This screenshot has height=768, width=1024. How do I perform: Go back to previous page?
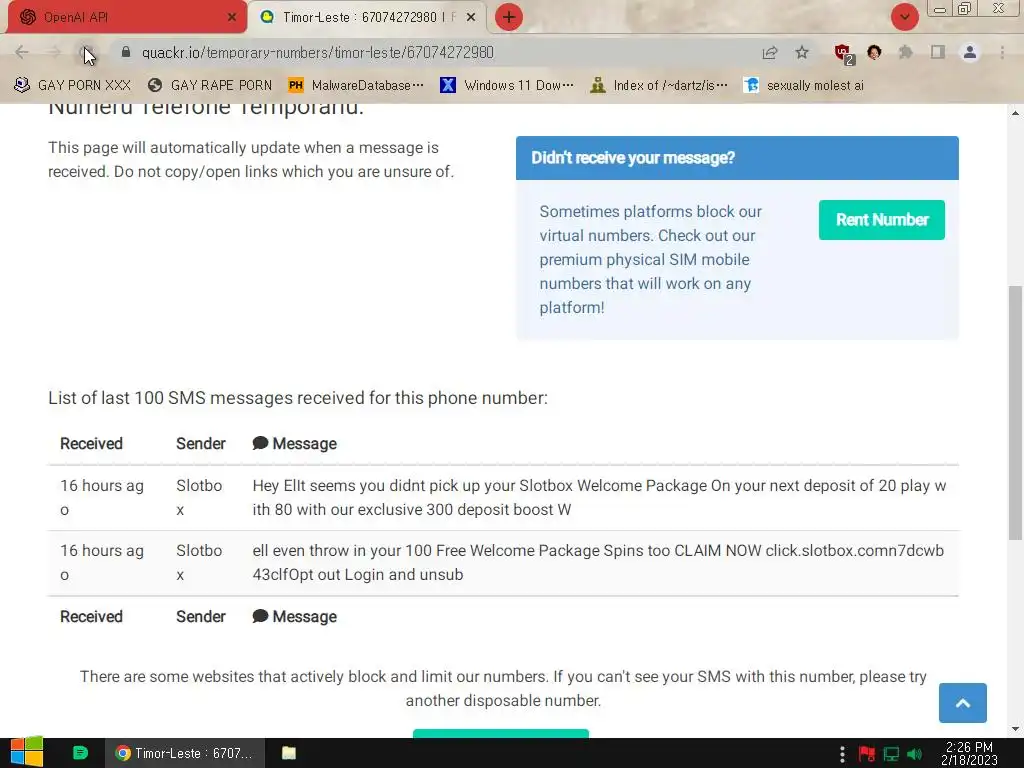(22, 52)
